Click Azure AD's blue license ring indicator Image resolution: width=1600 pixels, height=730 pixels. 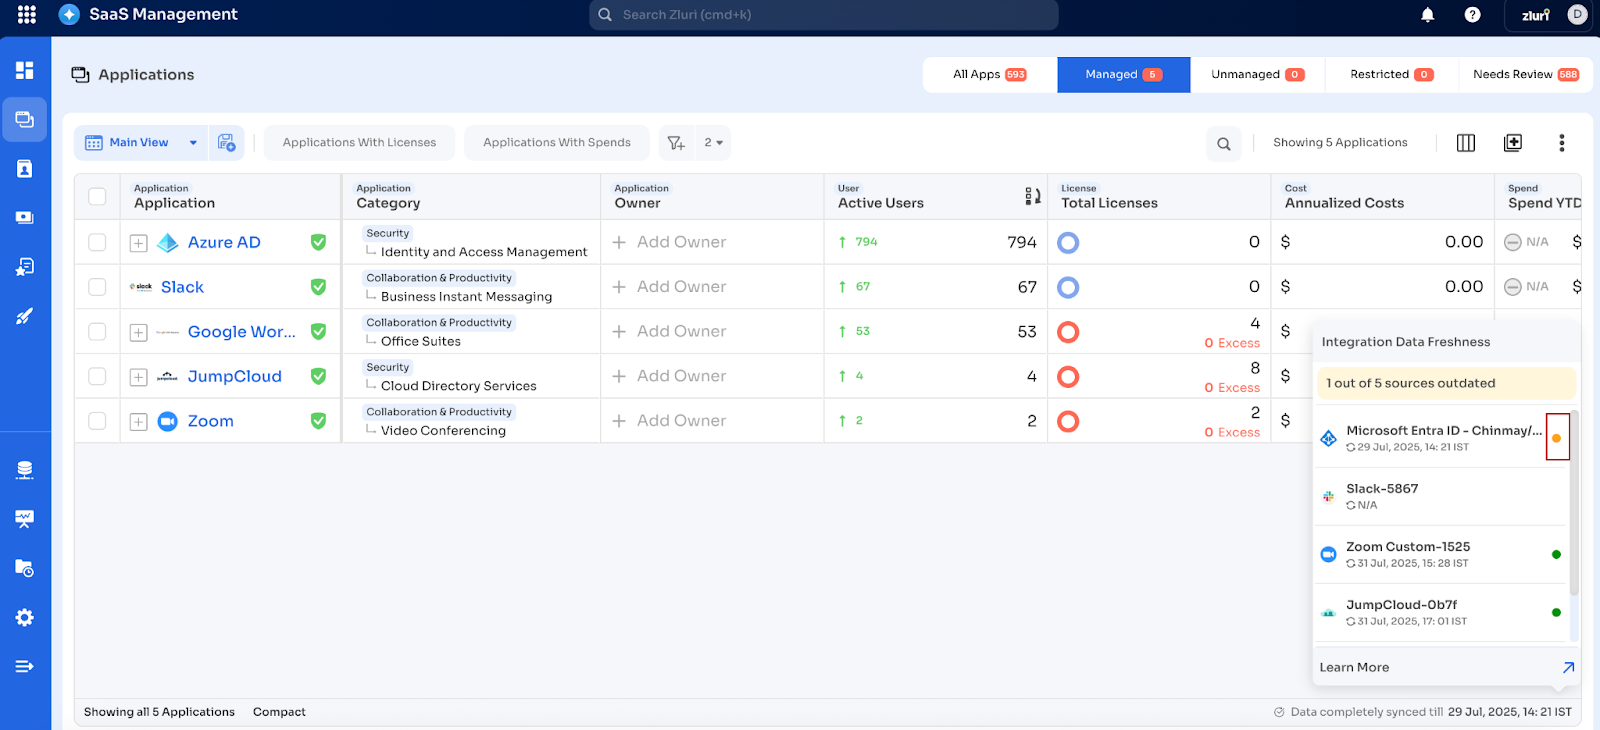tap(1068, 242)
